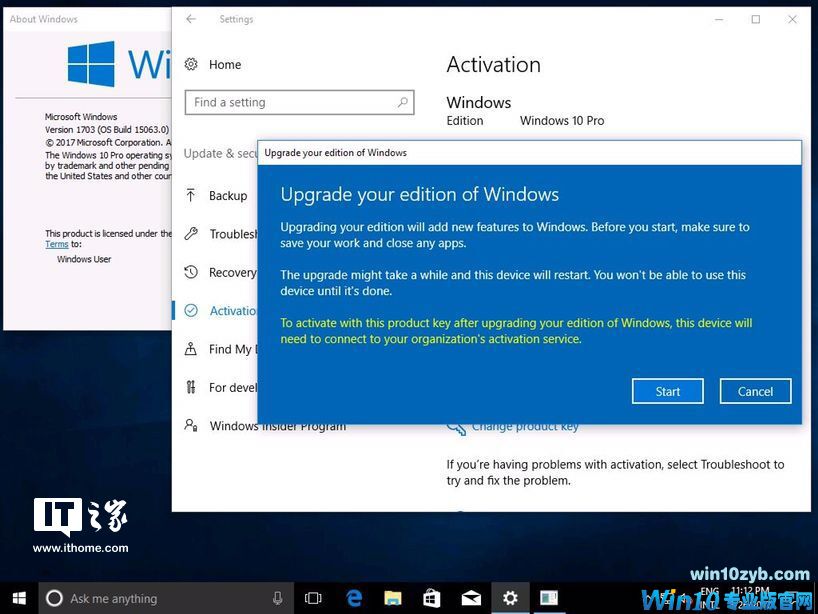Click the Home label in Settings sidebar
This screenshot has width=818, height=614.
pyautogui.click(x=225, y=65)
